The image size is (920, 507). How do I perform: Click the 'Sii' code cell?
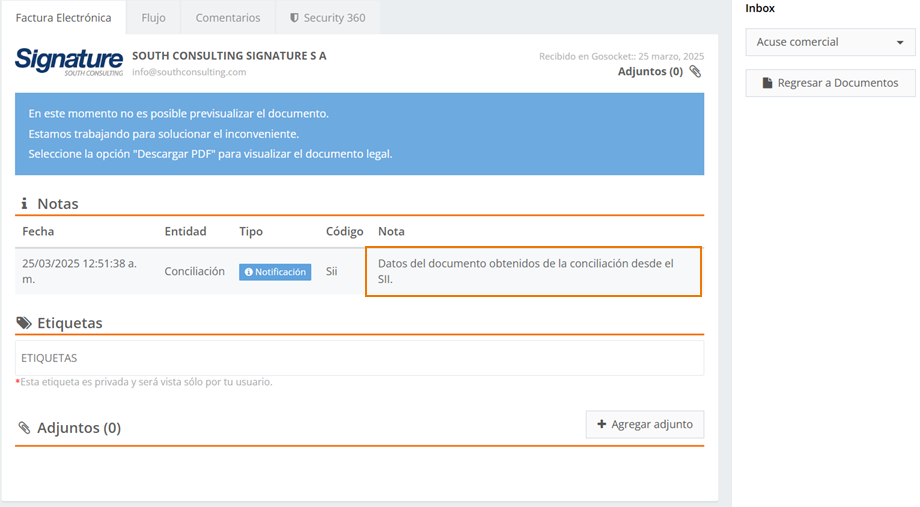coord(332,271)
